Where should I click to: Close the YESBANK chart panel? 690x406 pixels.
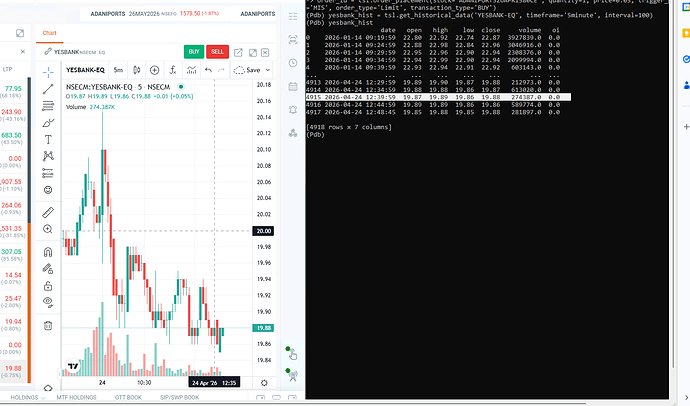(x=265, y=52)
